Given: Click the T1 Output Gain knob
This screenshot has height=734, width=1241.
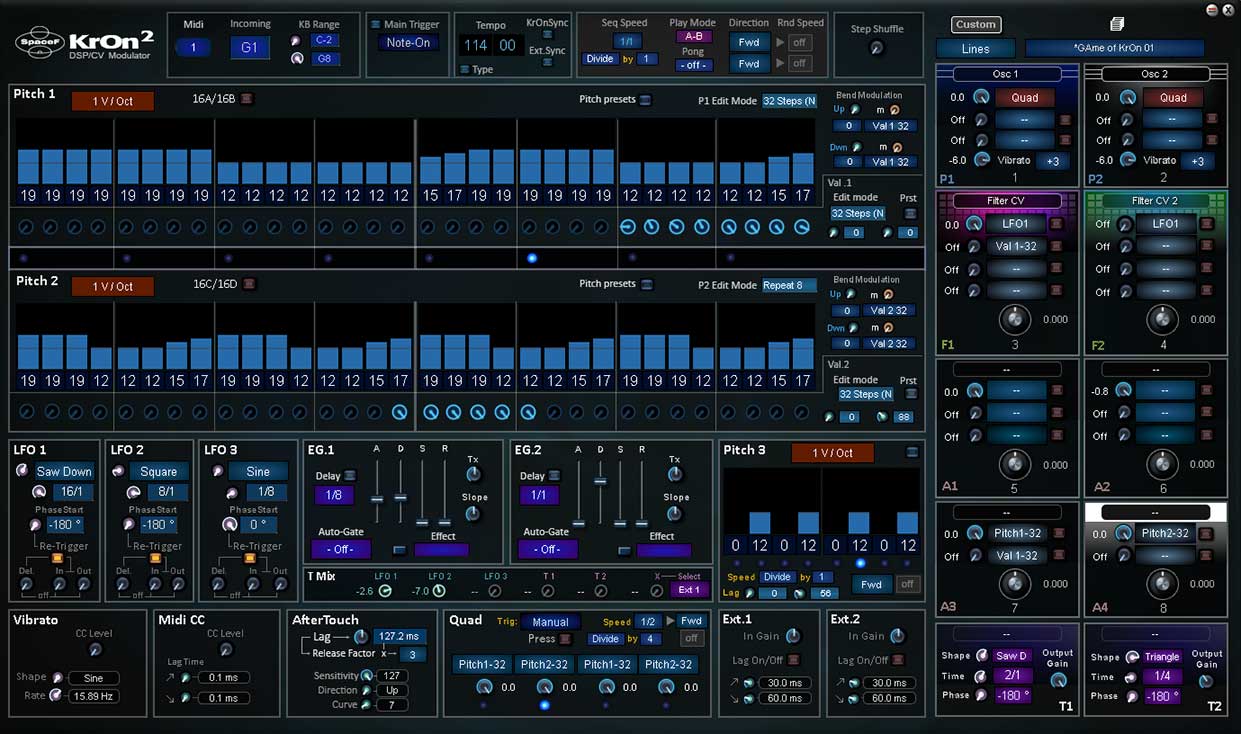Looking at the screenshot, I should [x=1058, y=680].
